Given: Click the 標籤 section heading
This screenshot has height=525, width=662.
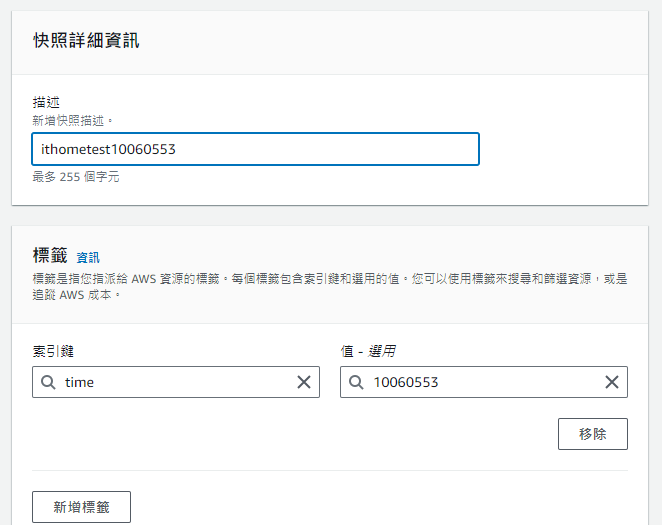Looking at the screenshot, I should point(50,255).
